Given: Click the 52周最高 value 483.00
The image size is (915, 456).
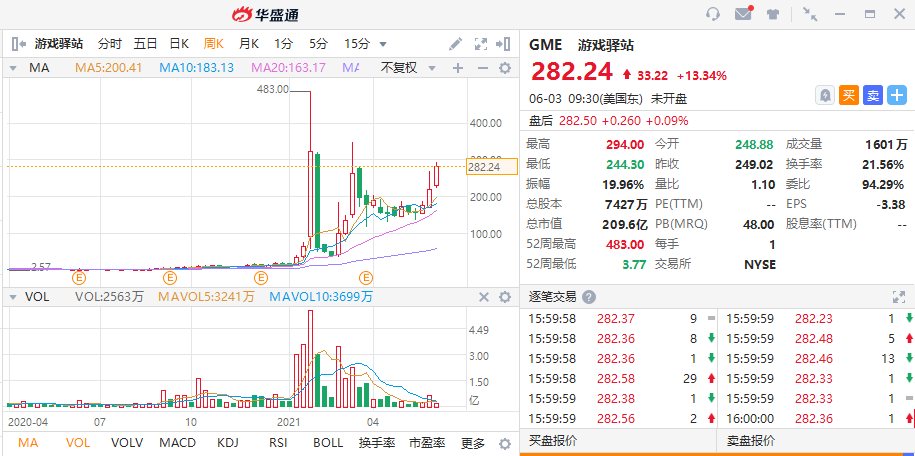Looking at the screenshot, I should point(626,245).
